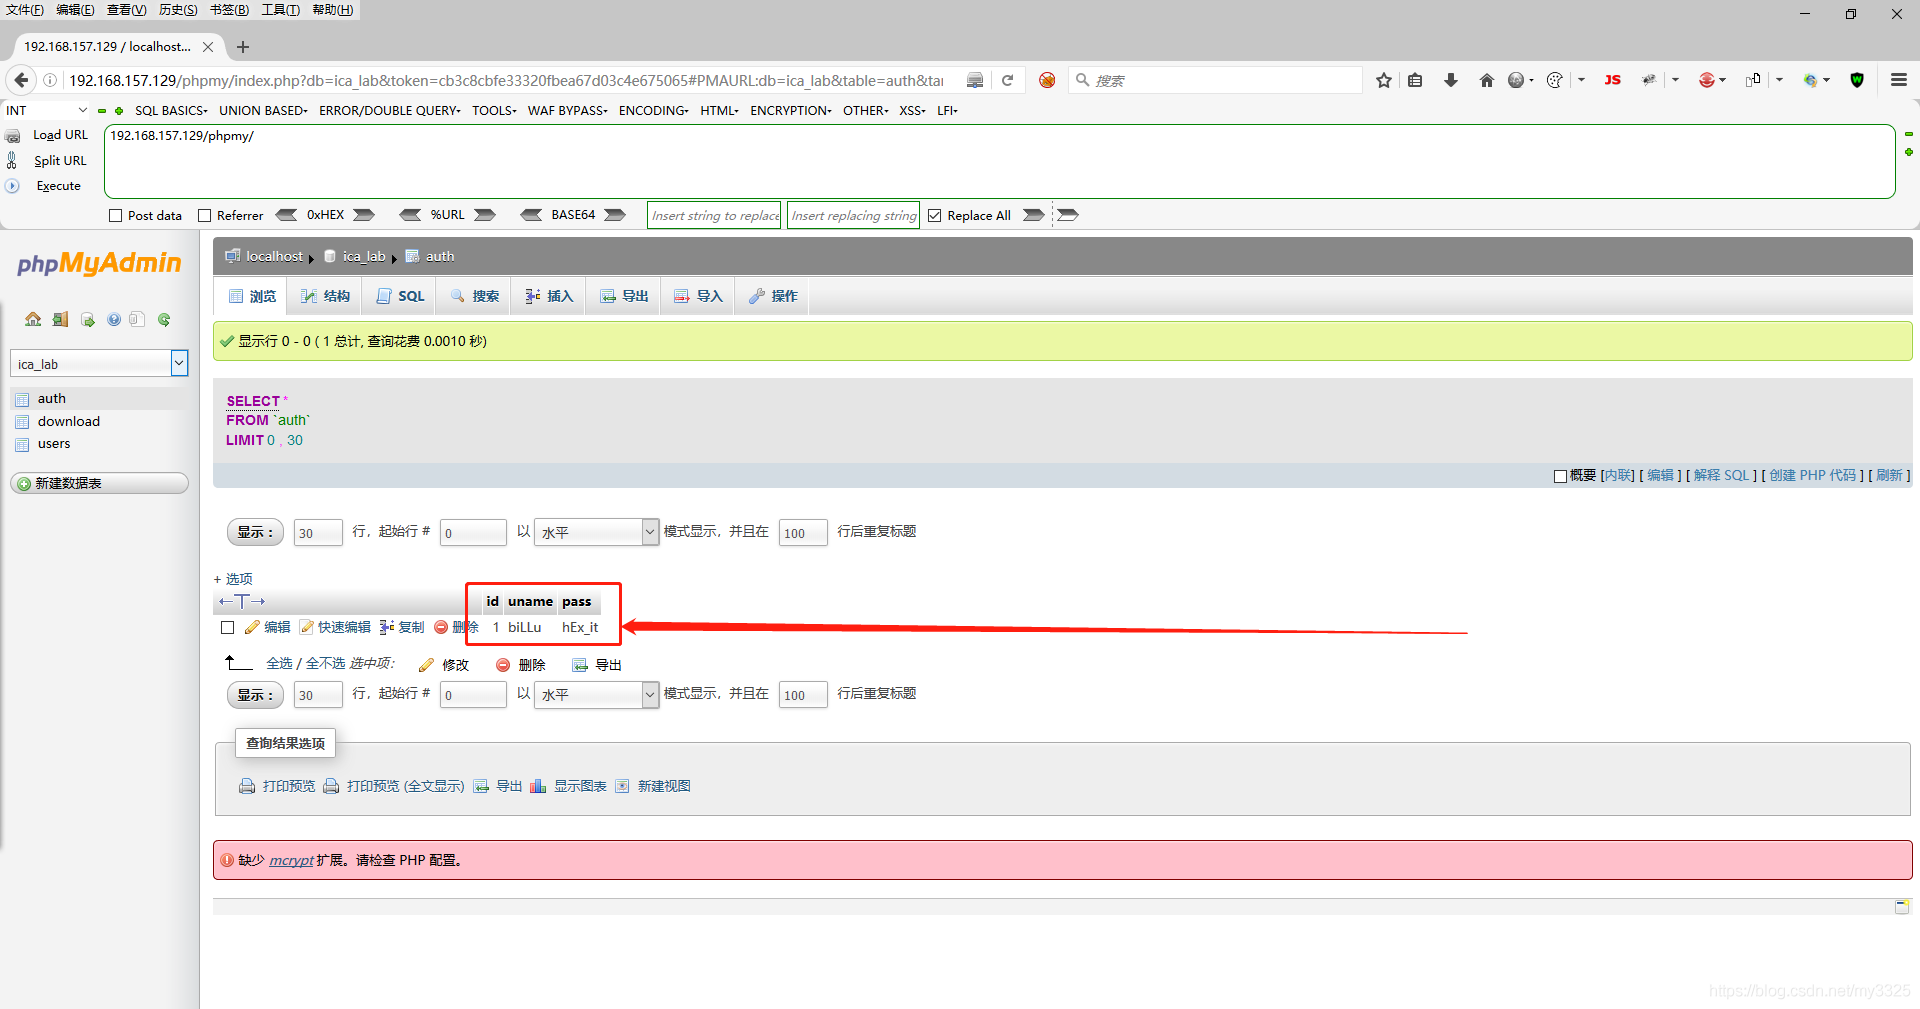The image size is (1920, 1009).
Task: Click the right arrow beside %URL
Action: [485, 215]
